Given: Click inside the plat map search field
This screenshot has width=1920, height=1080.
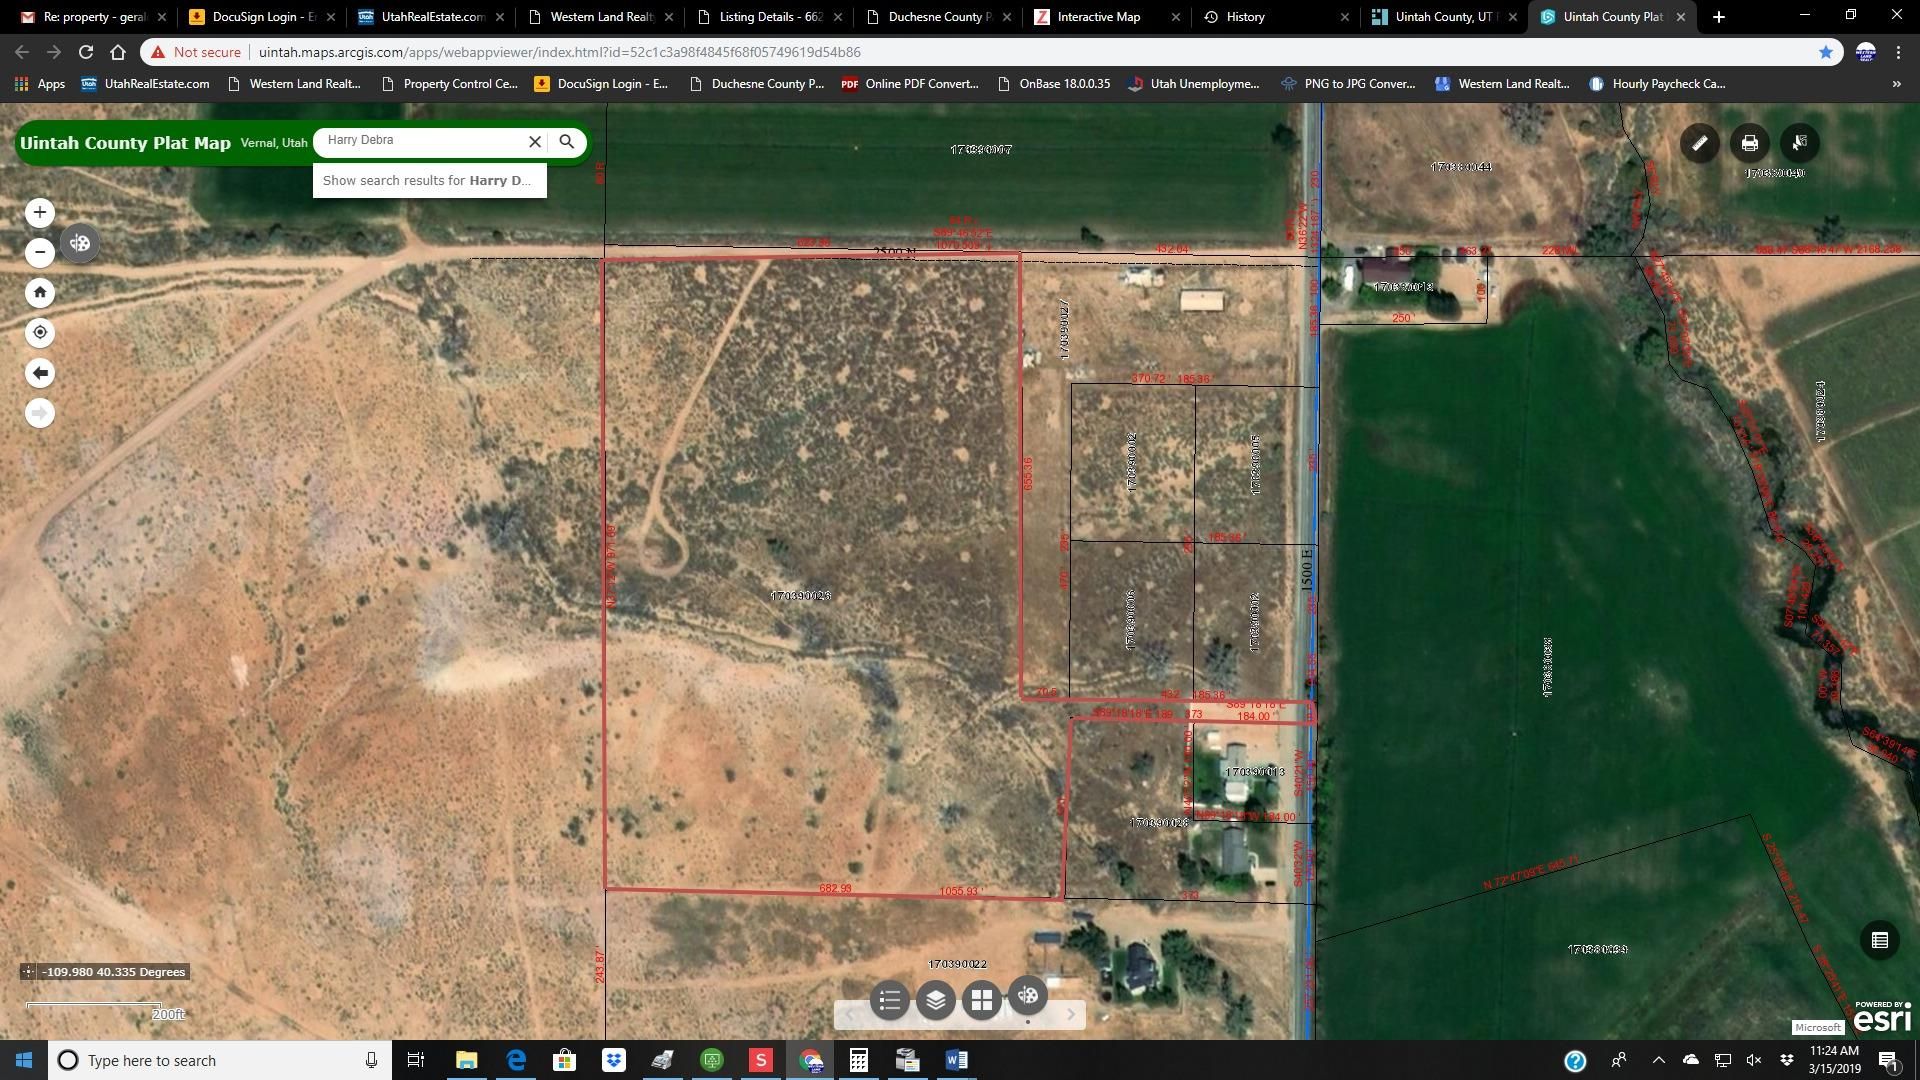Looking at the screenshot, I should [x=420, y=141].
